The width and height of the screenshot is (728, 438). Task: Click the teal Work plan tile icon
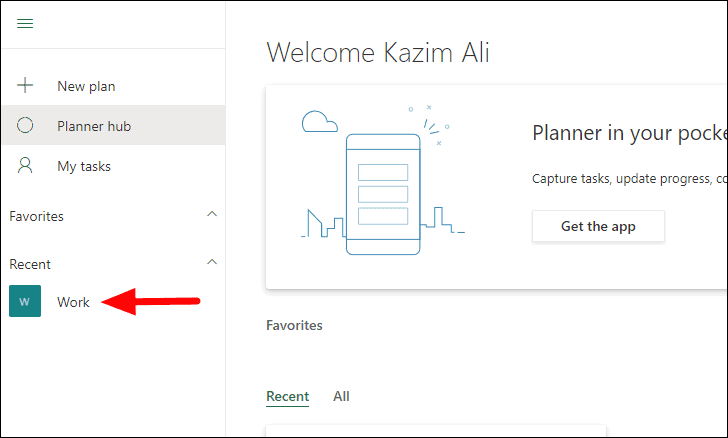25,302
